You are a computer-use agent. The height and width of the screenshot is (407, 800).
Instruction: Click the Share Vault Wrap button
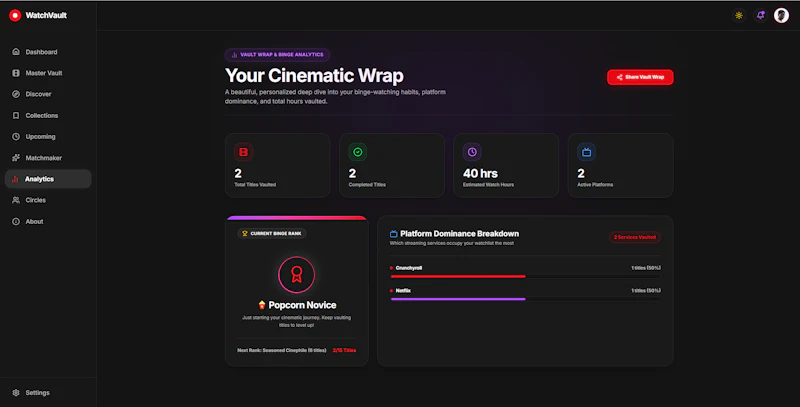(640, 77)
